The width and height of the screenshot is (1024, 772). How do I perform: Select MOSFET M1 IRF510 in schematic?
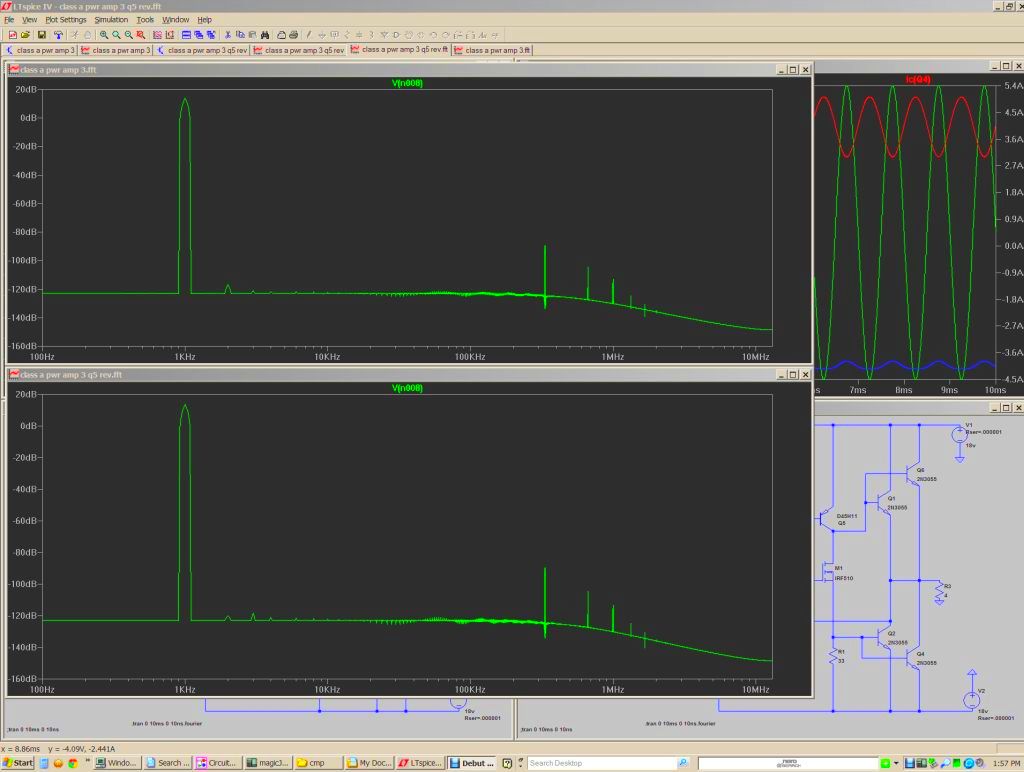click(x=829, y=572)
